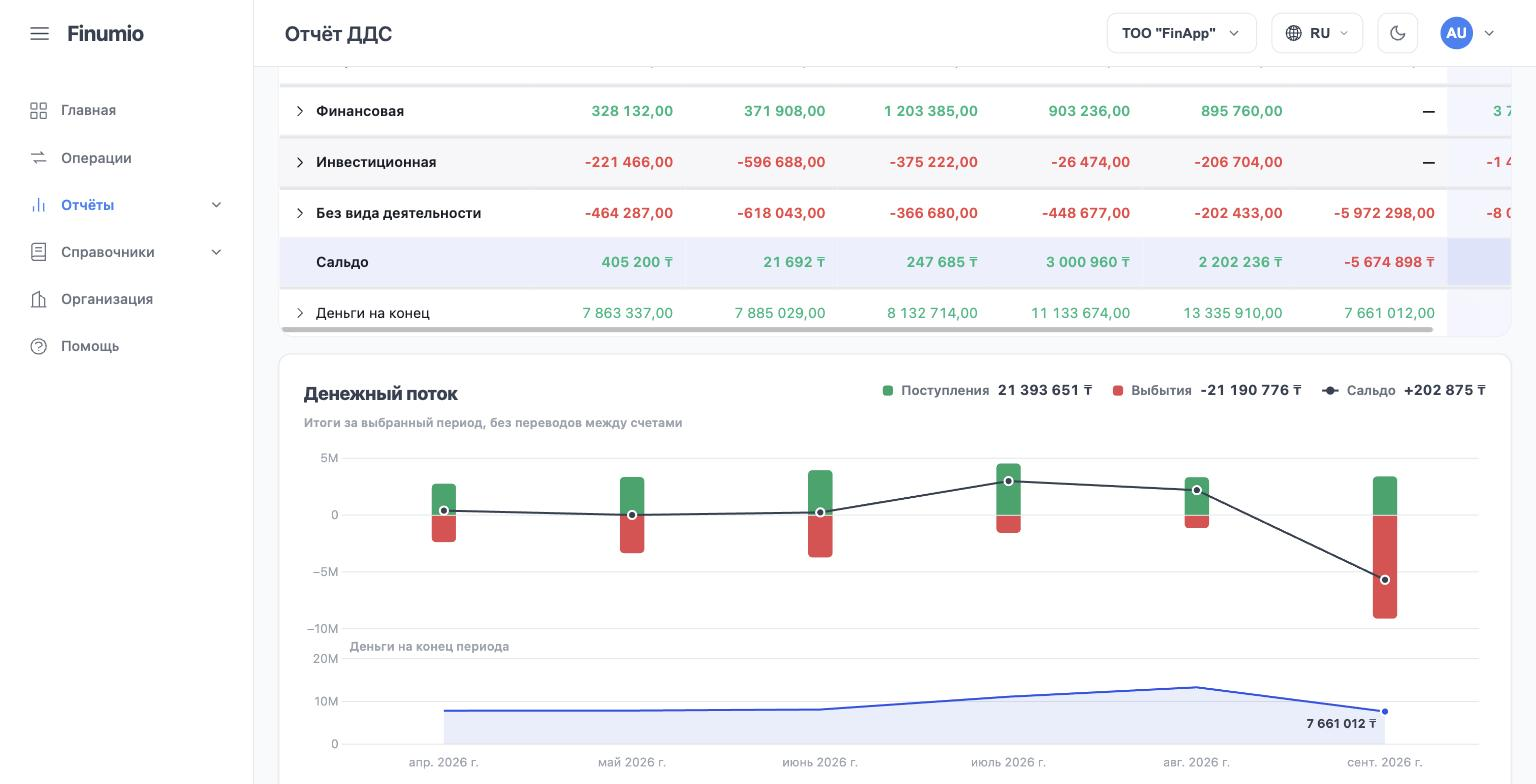Click the Без вида деятельности value -5 972 298,00
Viewport: 1536px width, 784px height.
pyautogui.click(x=1384, y=213)
